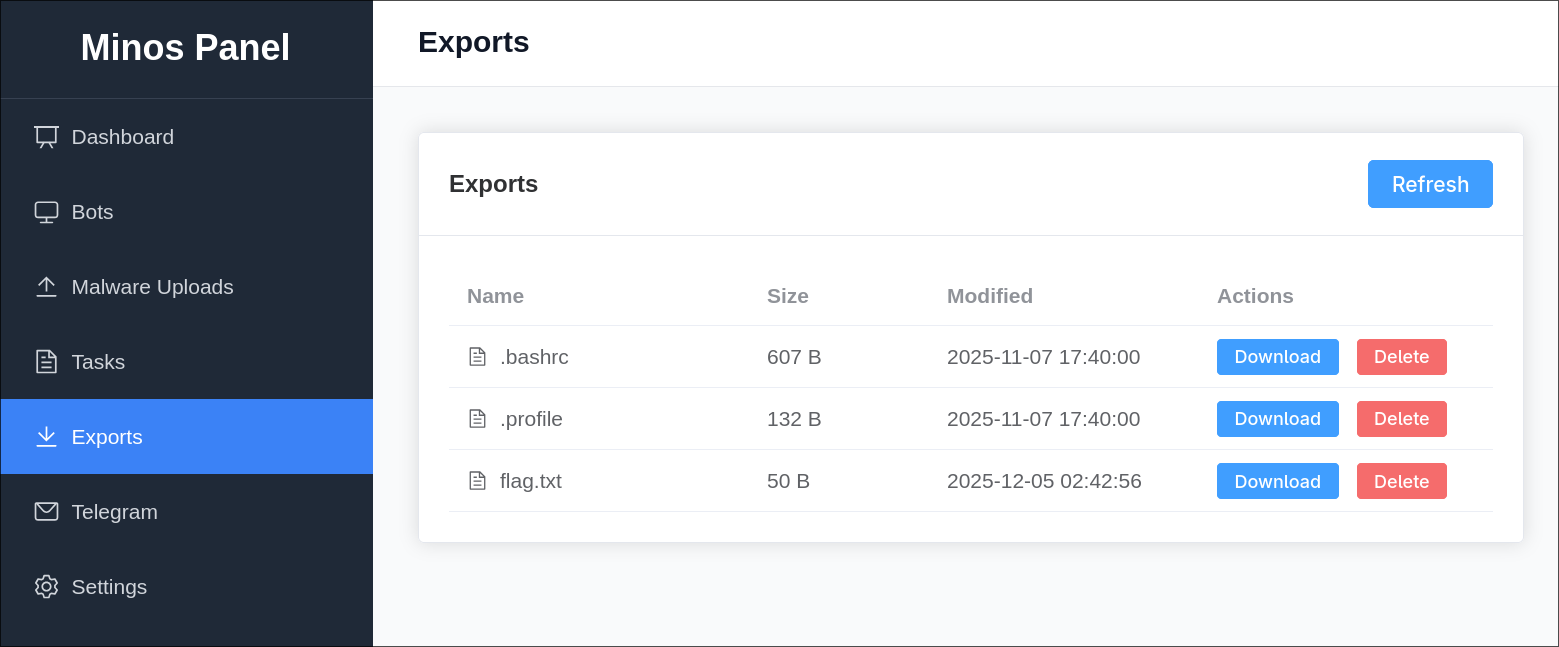
Task: Click the .bashrc modified date 2025-11-07 17:40:00
Action: pos(1043,357)
